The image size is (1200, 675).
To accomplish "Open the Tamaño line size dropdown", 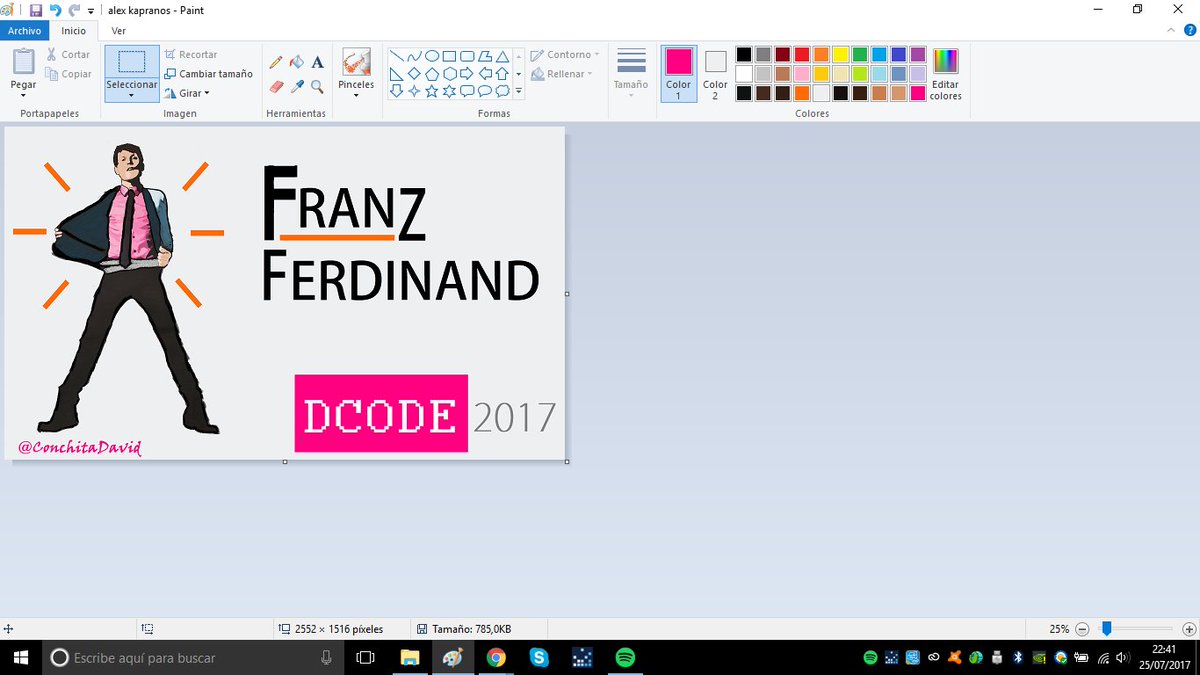I will pos(631,72).
